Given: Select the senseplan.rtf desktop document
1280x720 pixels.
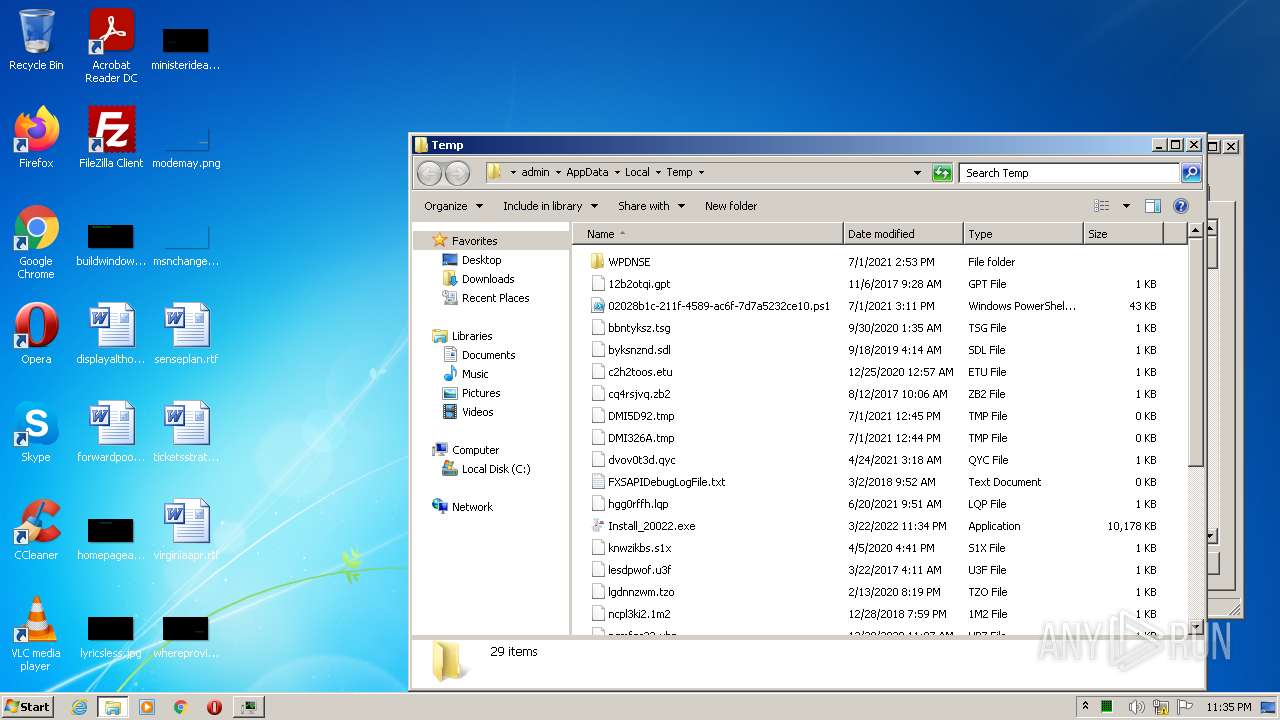Looking at the screenshot, I should point(186,334).
